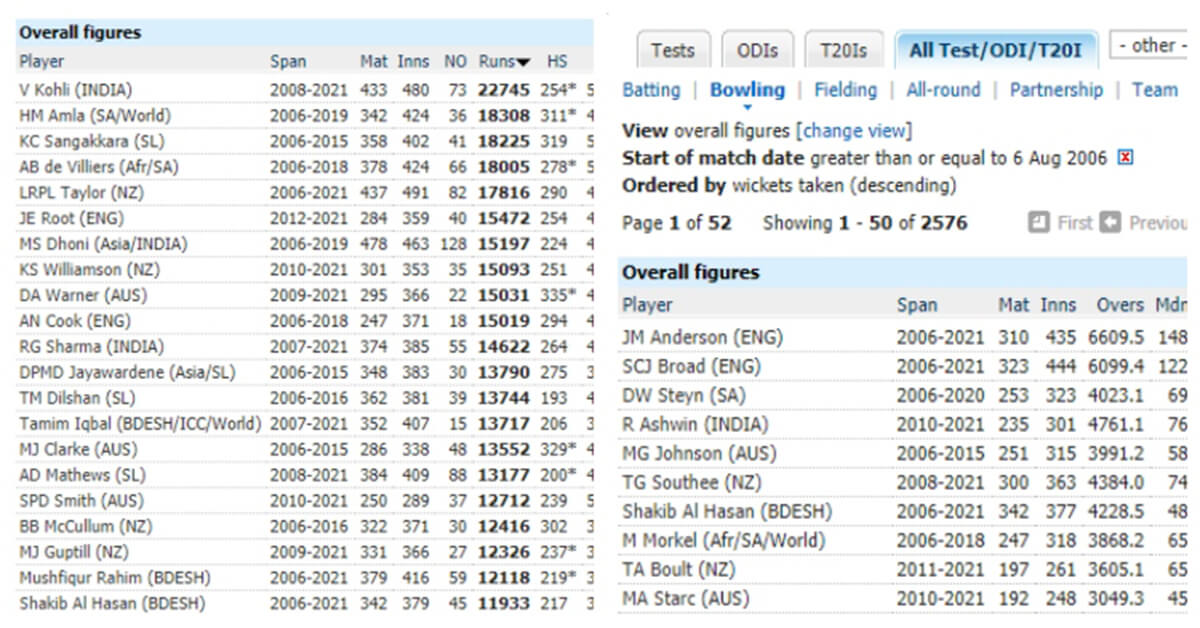Open the Batting statistics link
The width and height of the screenshot is (1200, 628).
click(651, 90)
